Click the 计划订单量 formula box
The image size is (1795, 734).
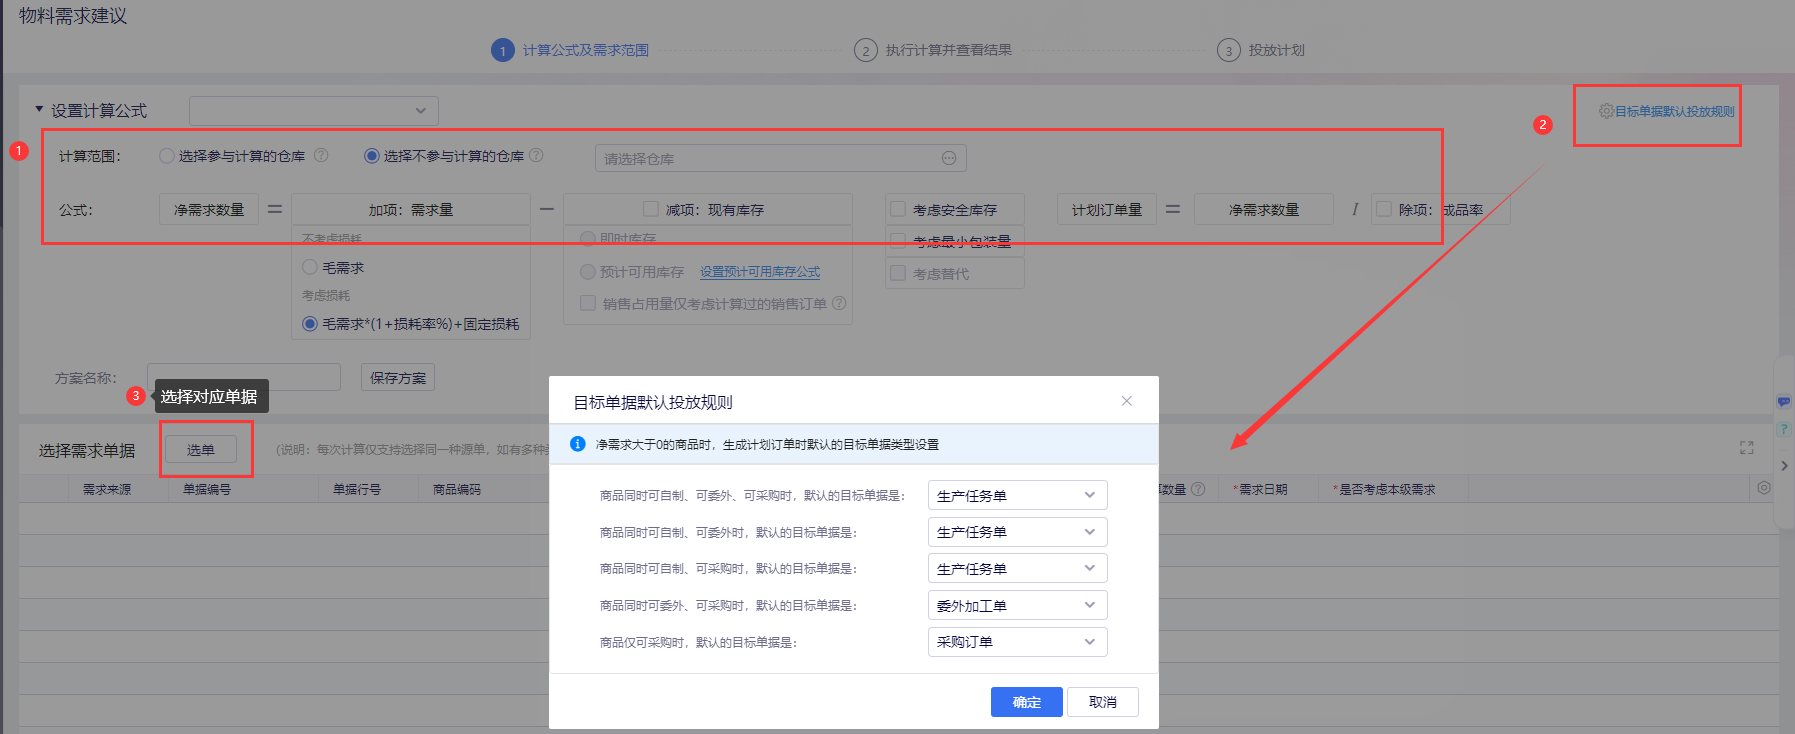click(1107, 209)
